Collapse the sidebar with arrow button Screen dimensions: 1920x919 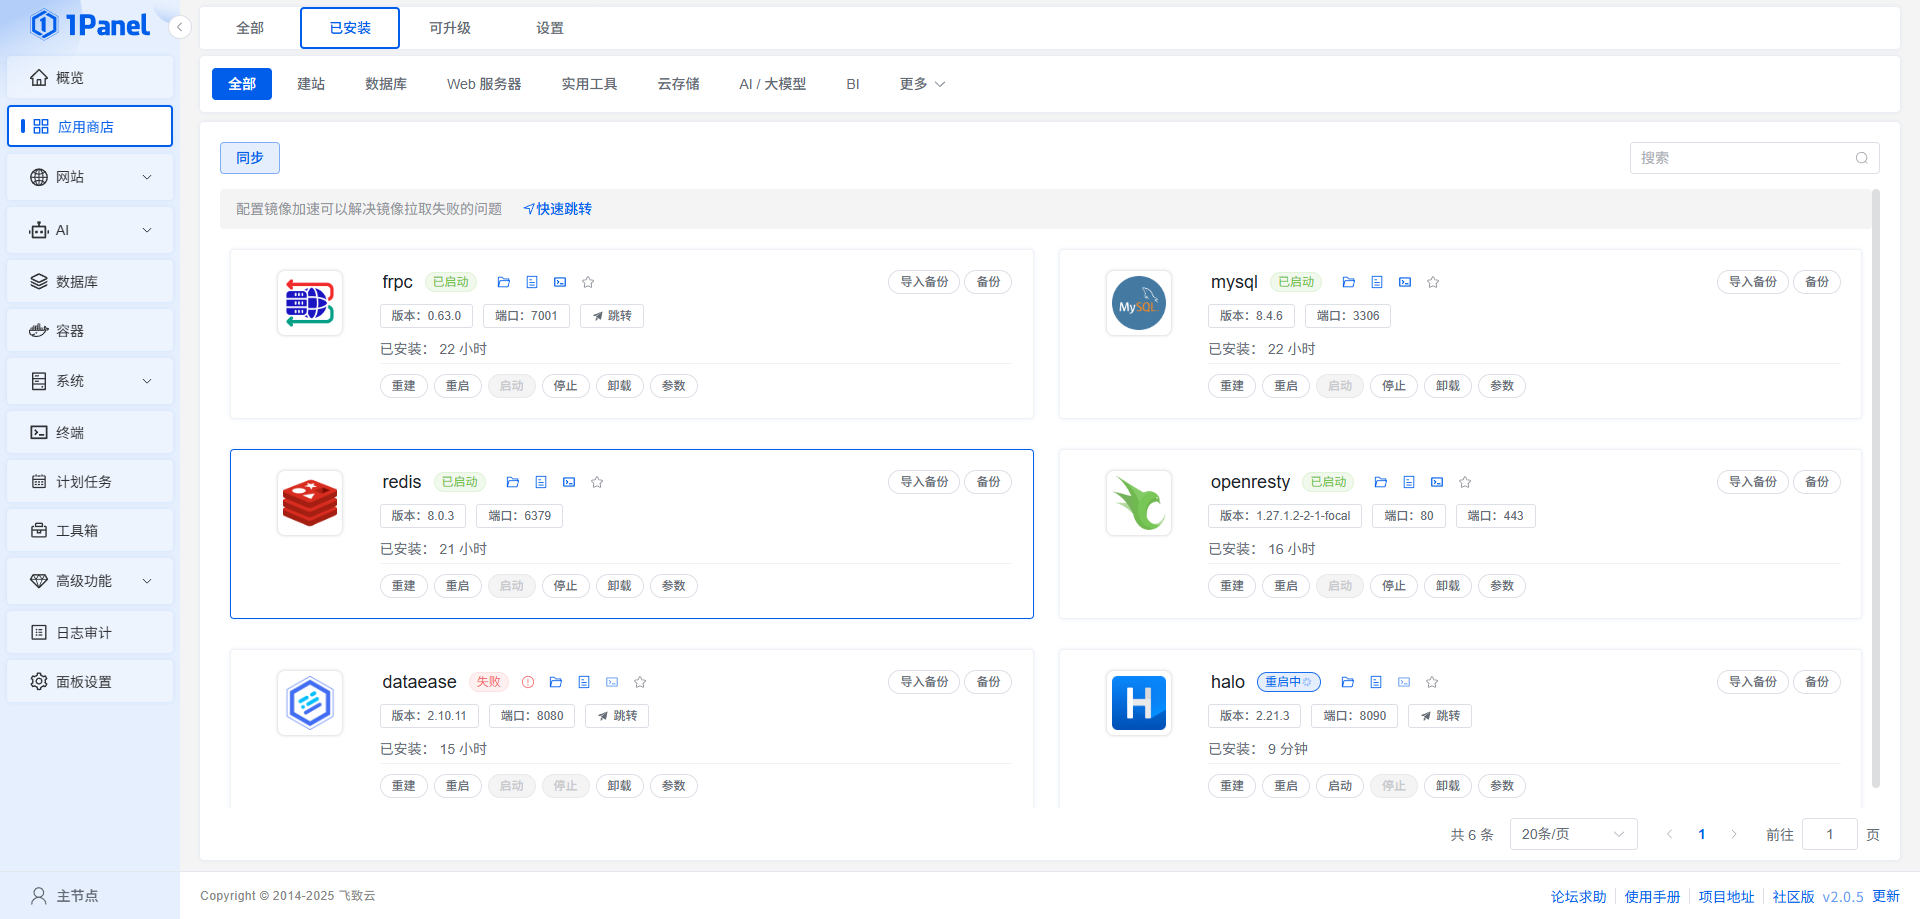180,27
